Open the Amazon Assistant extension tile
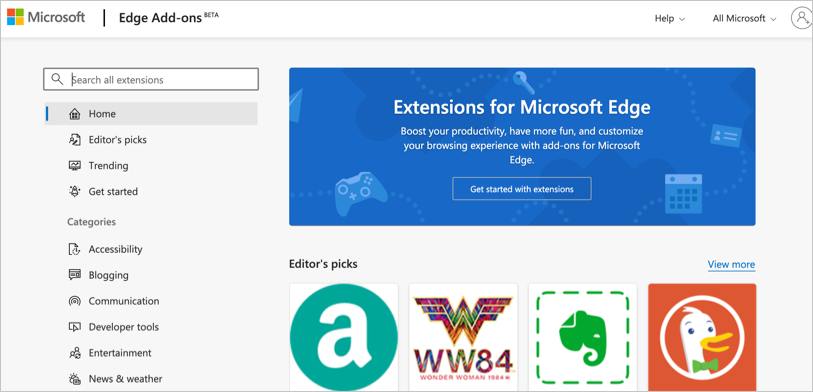The height and width of the screenshot is (392, 813). click(344, 337)
